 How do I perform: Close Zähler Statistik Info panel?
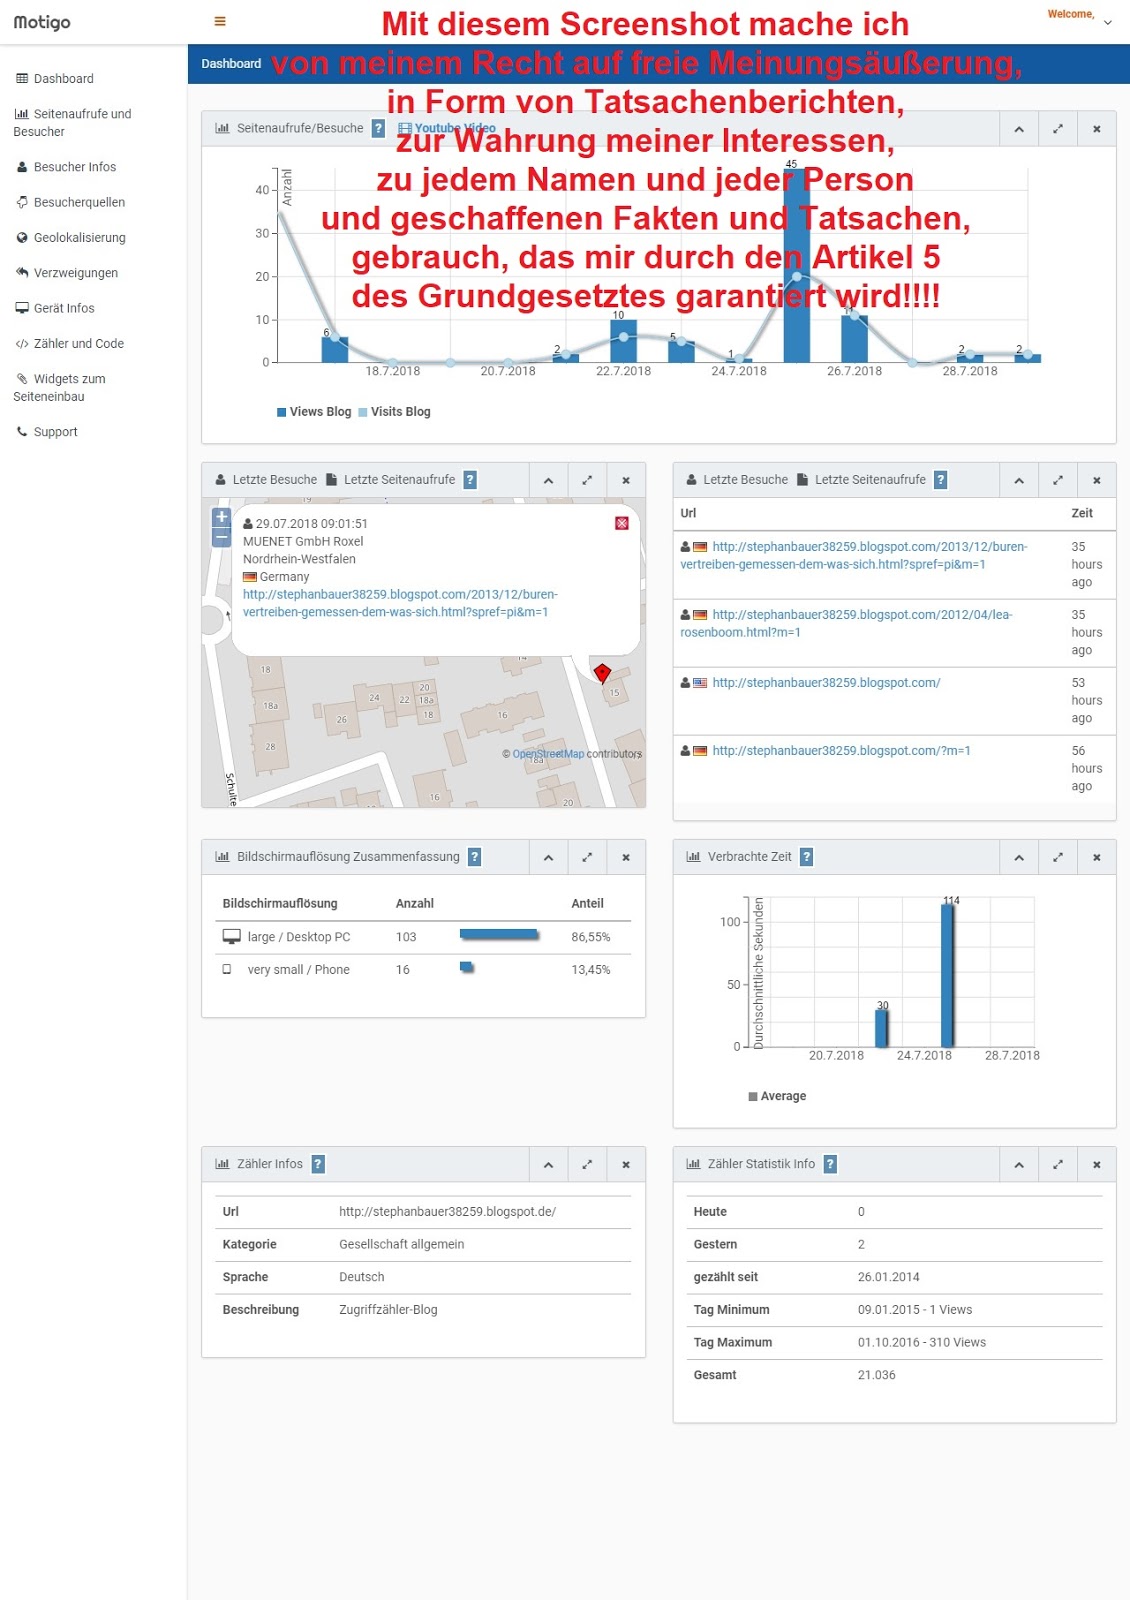click(x=1097, y=1164)
